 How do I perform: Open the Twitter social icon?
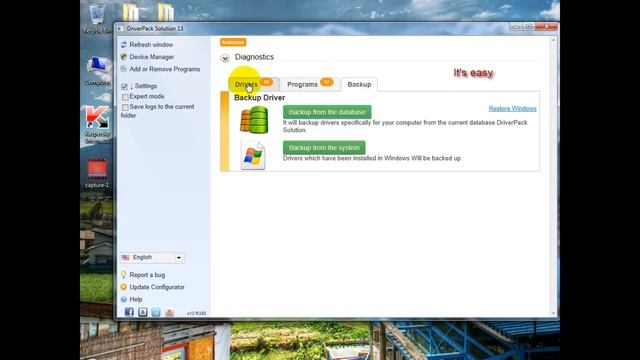coord(156,312)
